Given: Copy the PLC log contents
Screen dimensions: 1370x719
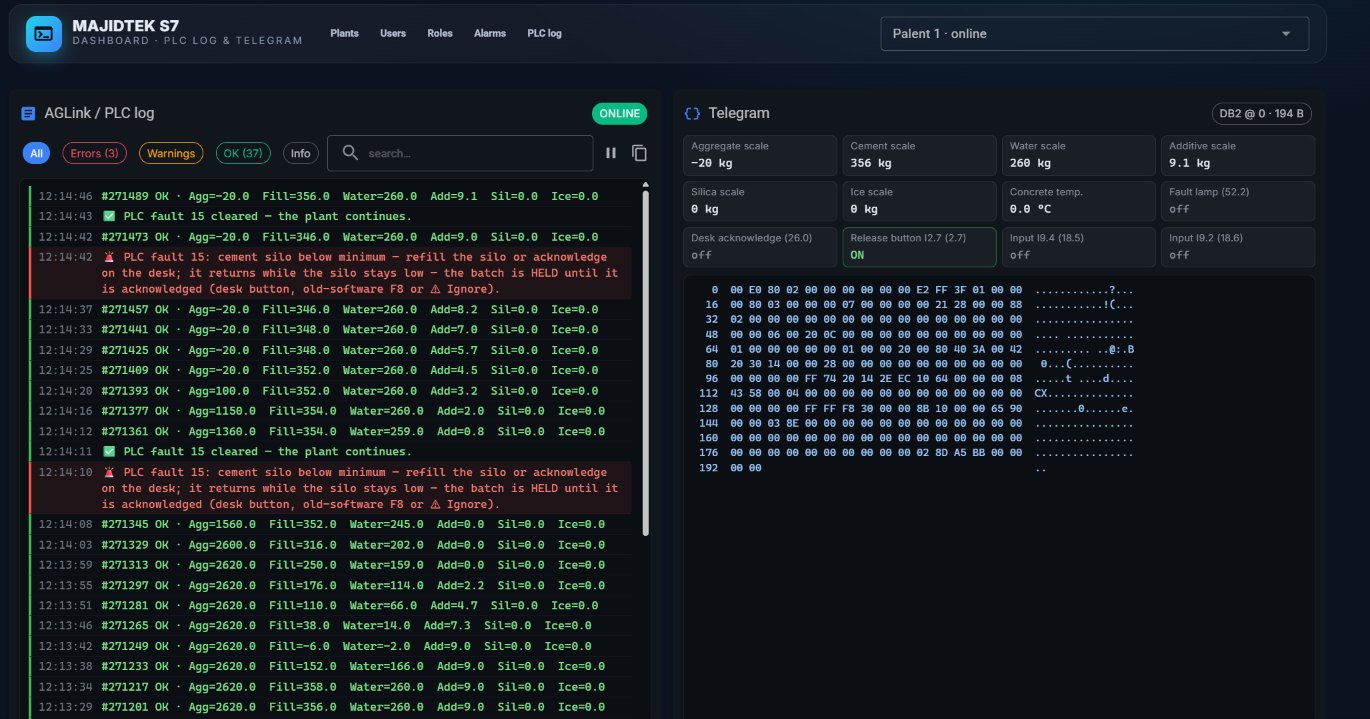Looking at the screenshot, I should coord(639,153).
